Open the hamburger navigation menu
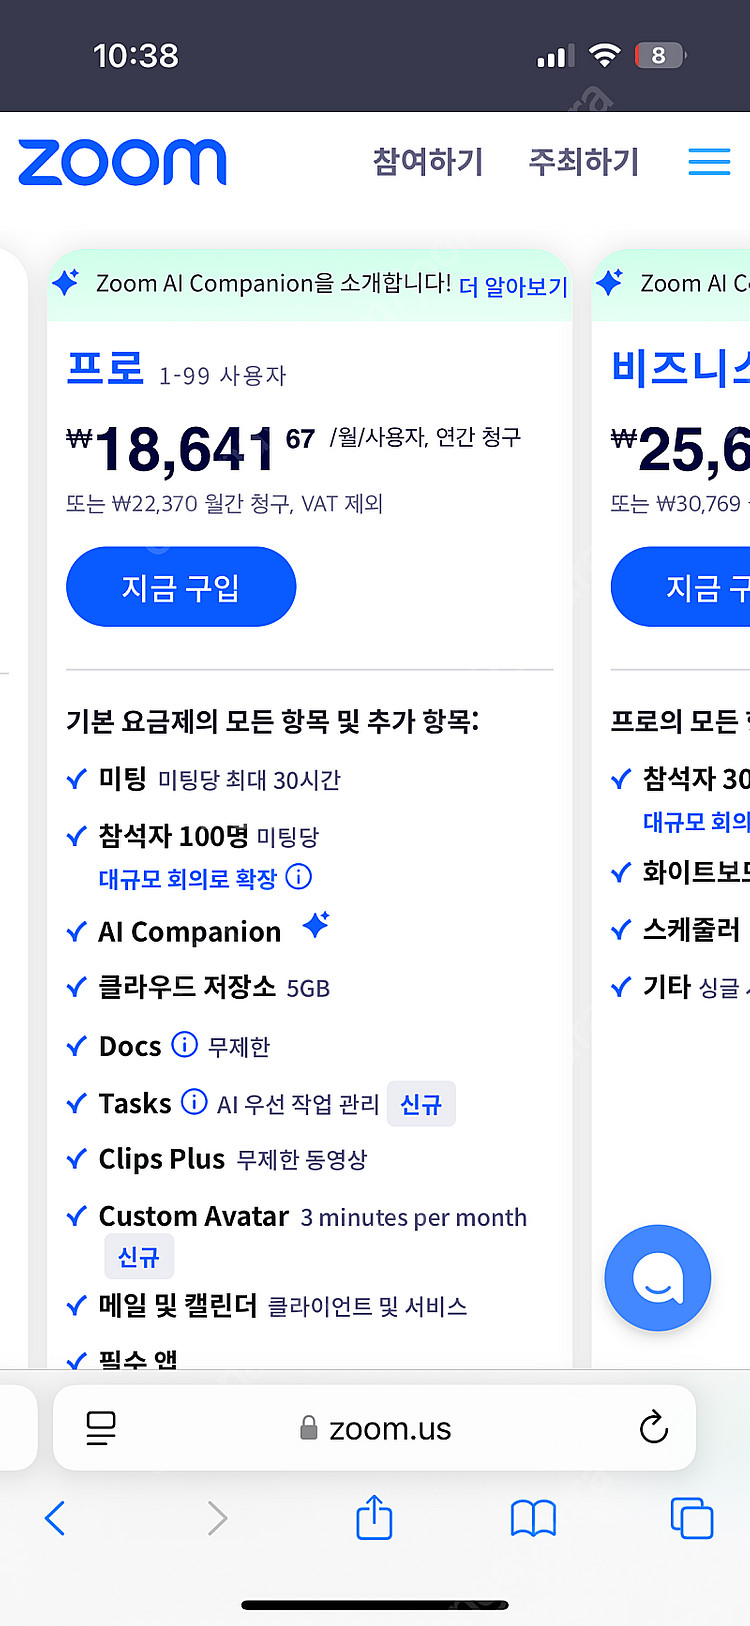The width and height of the screenshot is (750, 1626). (709, 162)
